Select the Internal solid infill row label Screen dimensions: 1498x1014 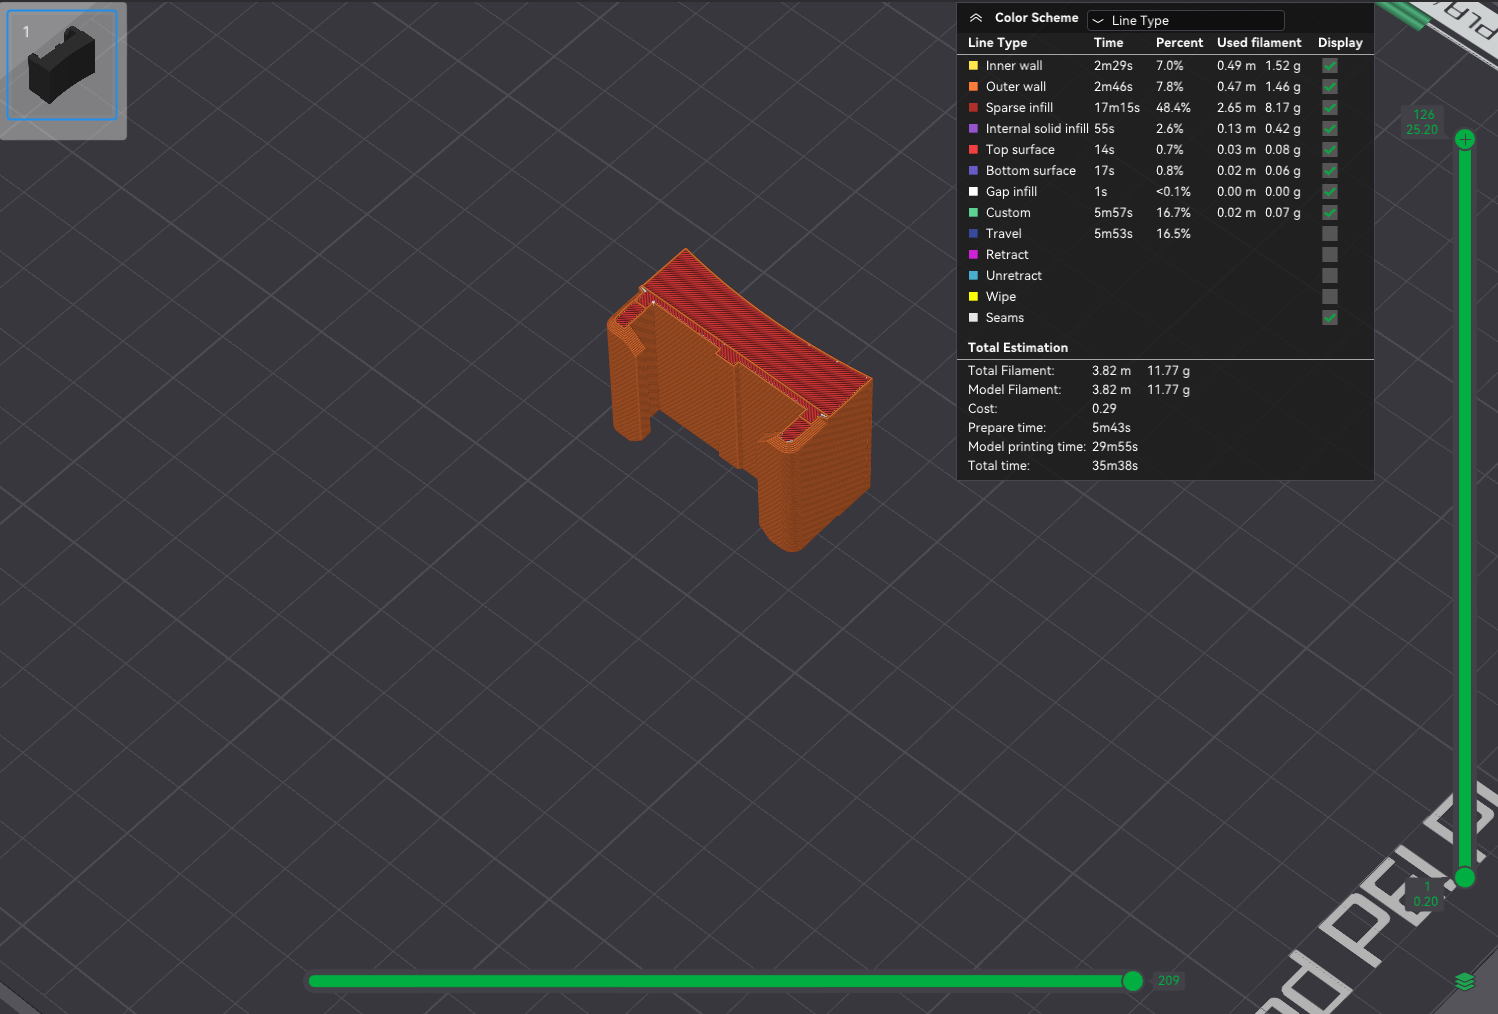click(x=1037, y=128)
